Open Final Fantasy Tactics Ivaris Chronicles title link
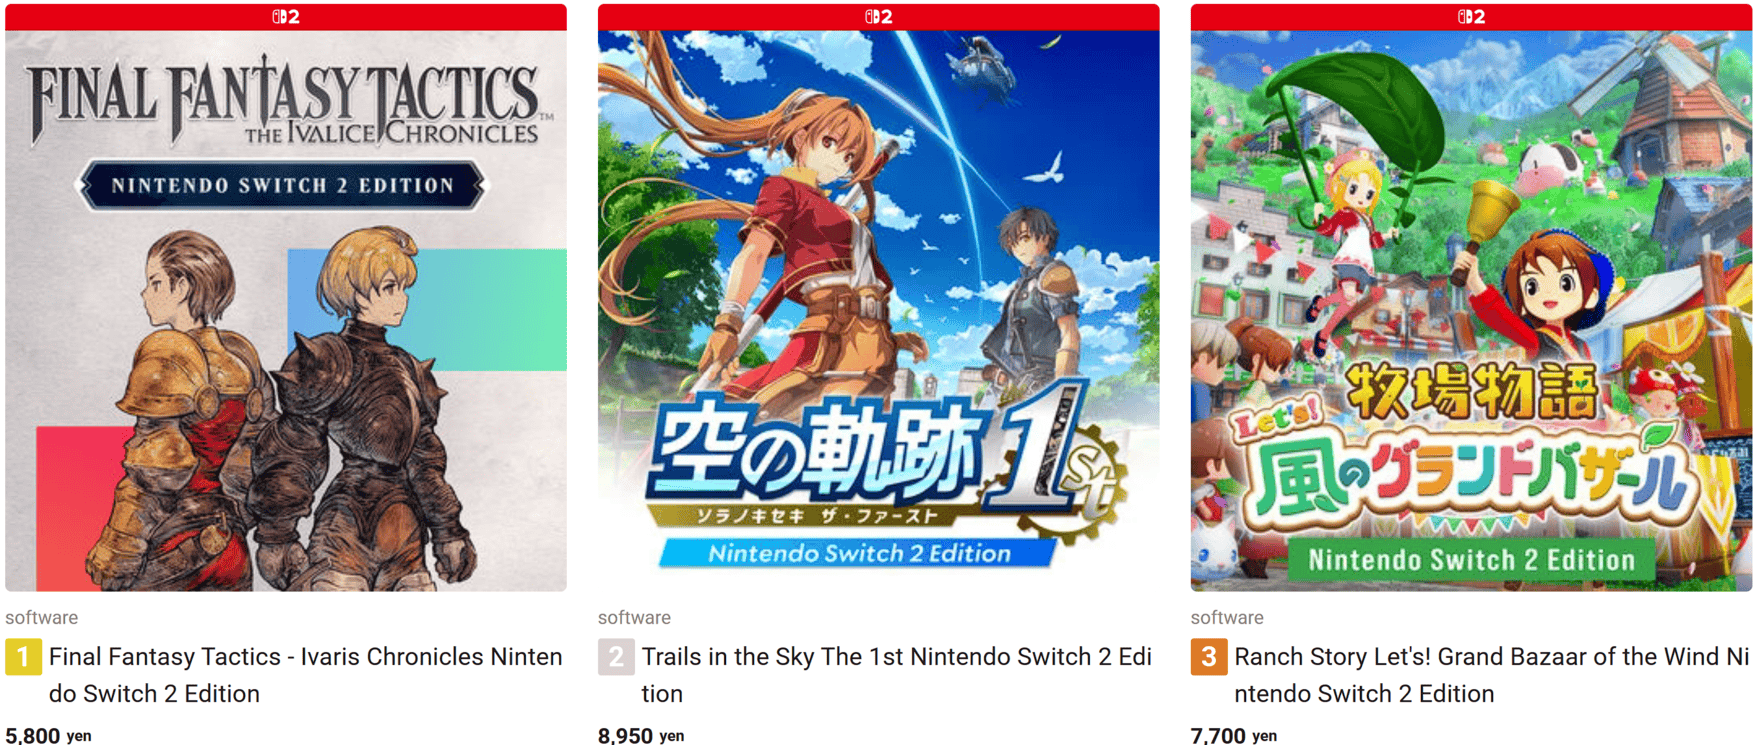The height and width of the screenshot is (745, 1757). [x=306, y=675]
